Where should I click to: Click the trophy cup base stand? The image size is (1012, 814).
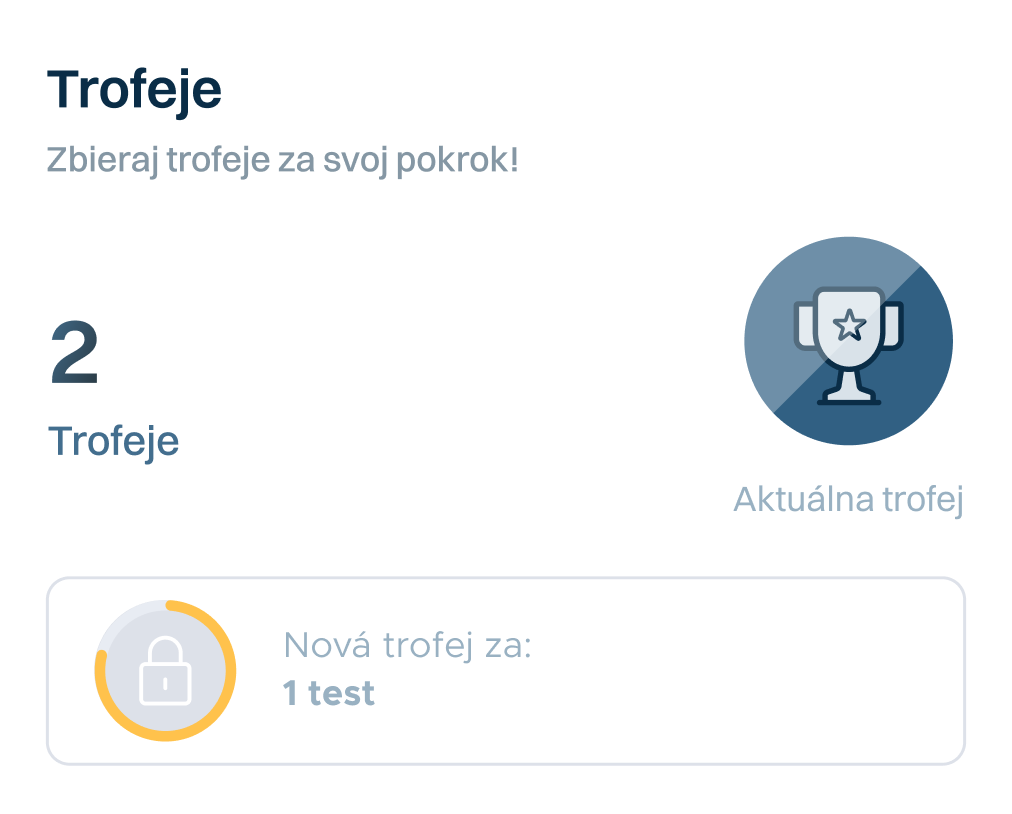click(849, 394)
